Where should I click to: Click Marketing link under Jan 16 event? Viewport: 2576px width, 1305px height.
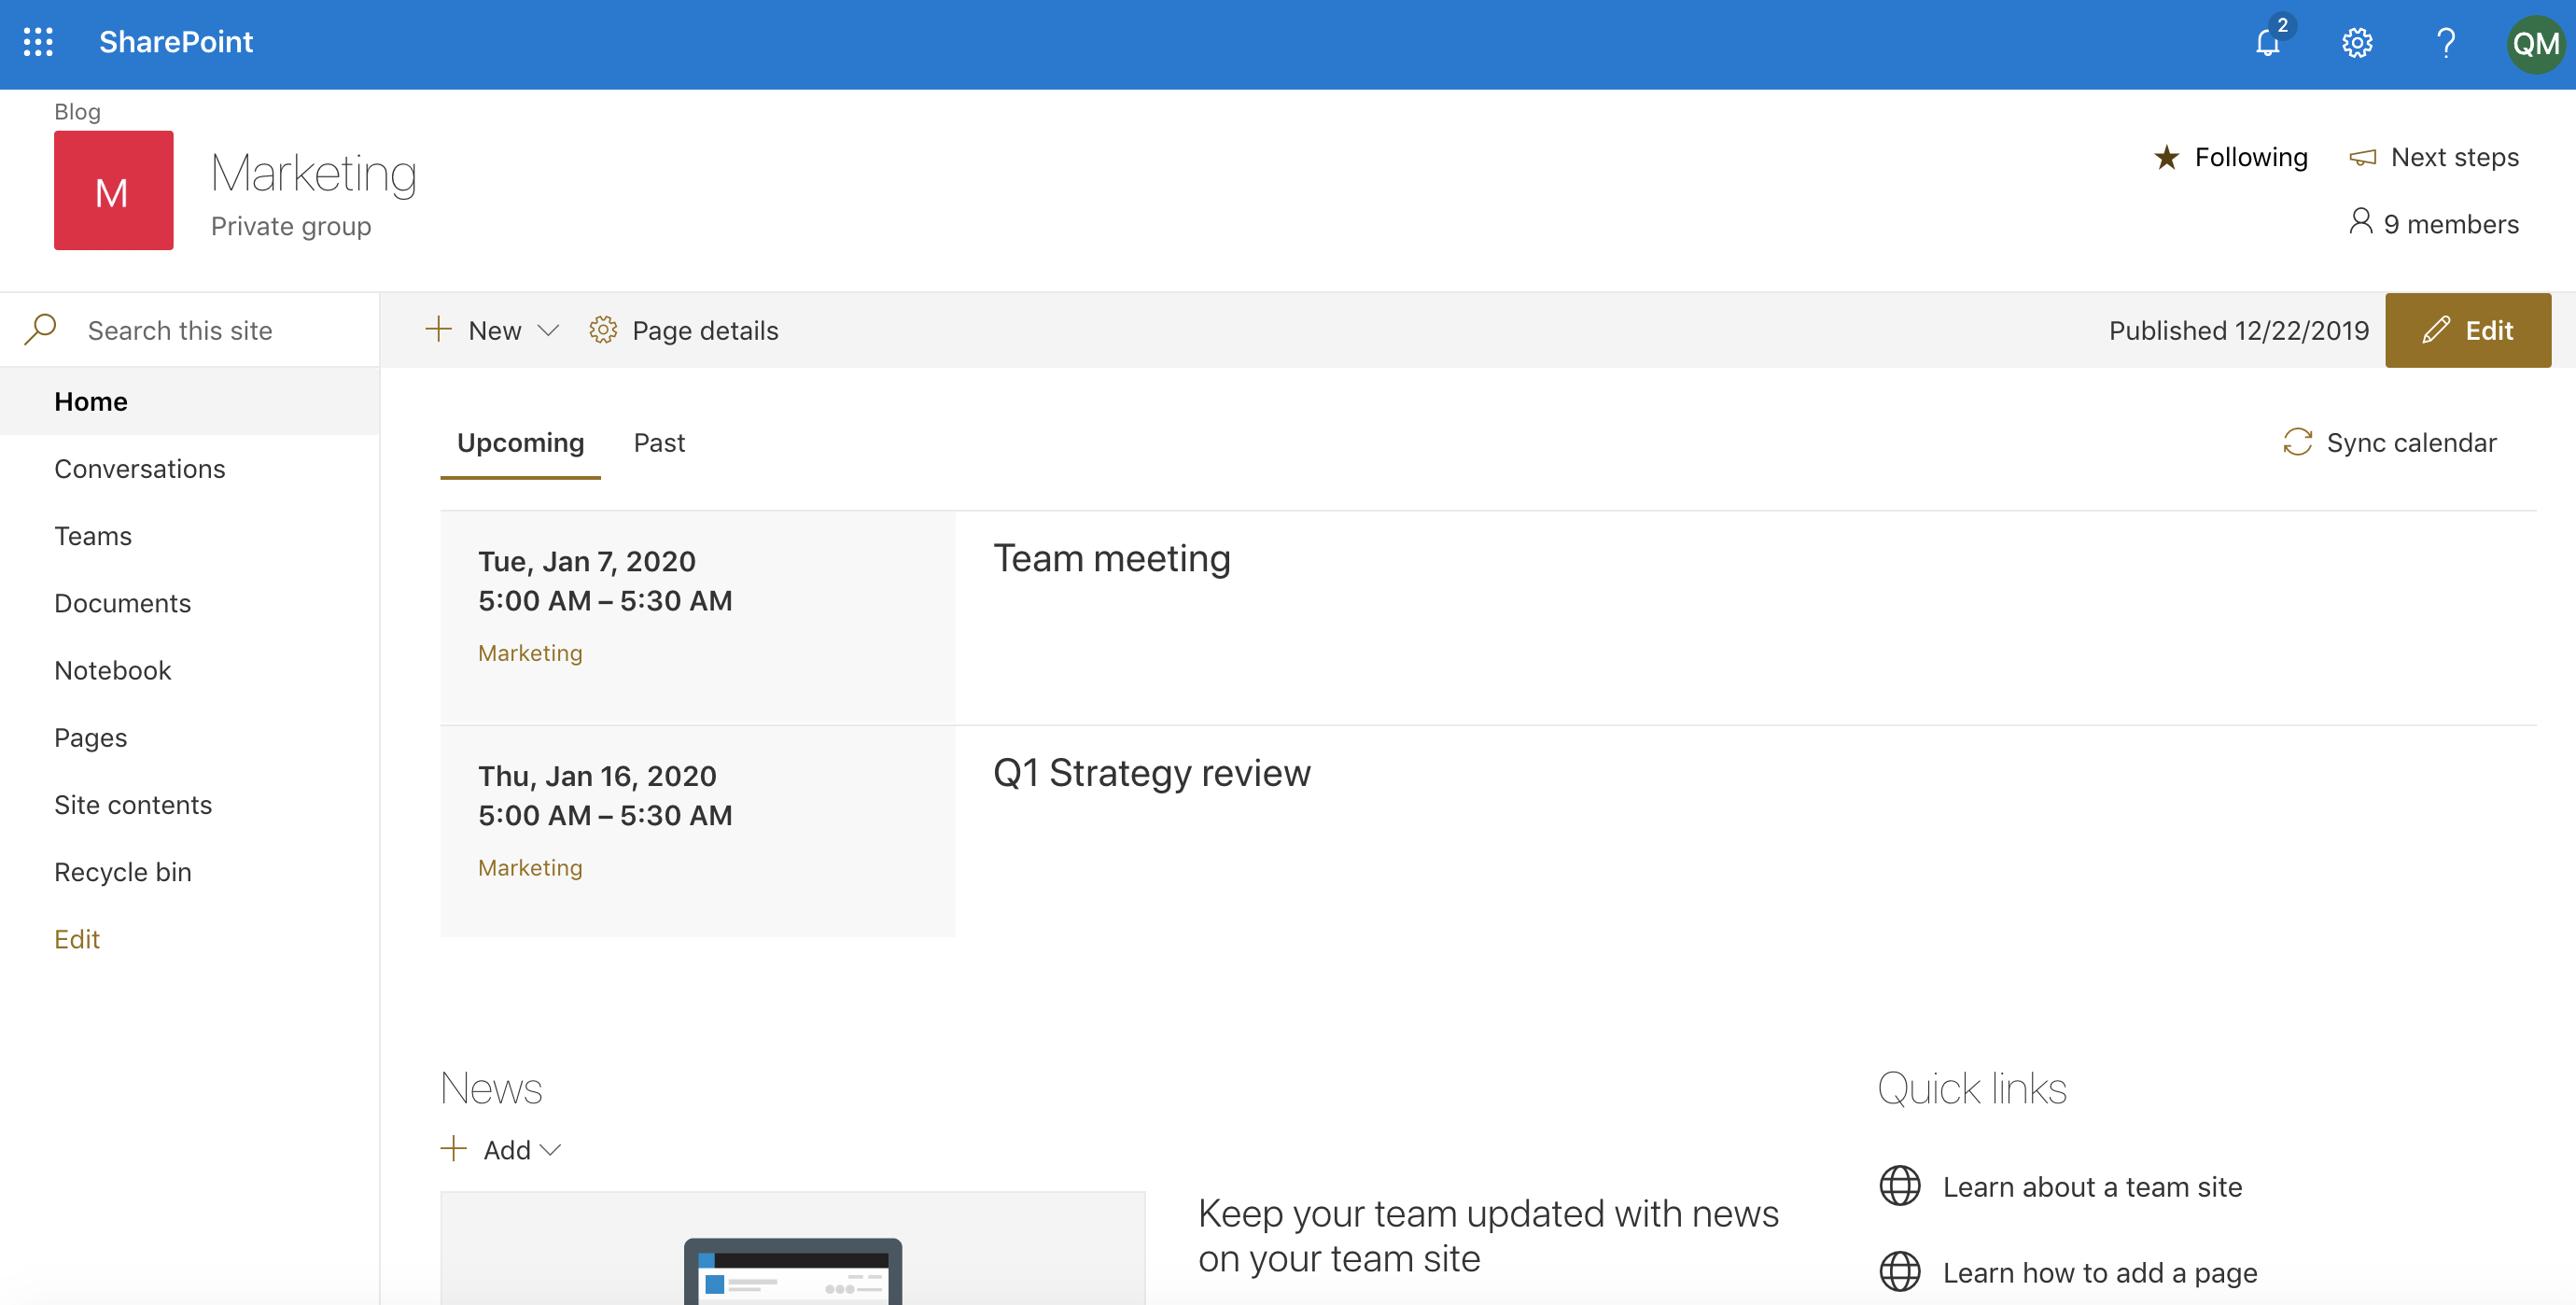tap(530, 868)
